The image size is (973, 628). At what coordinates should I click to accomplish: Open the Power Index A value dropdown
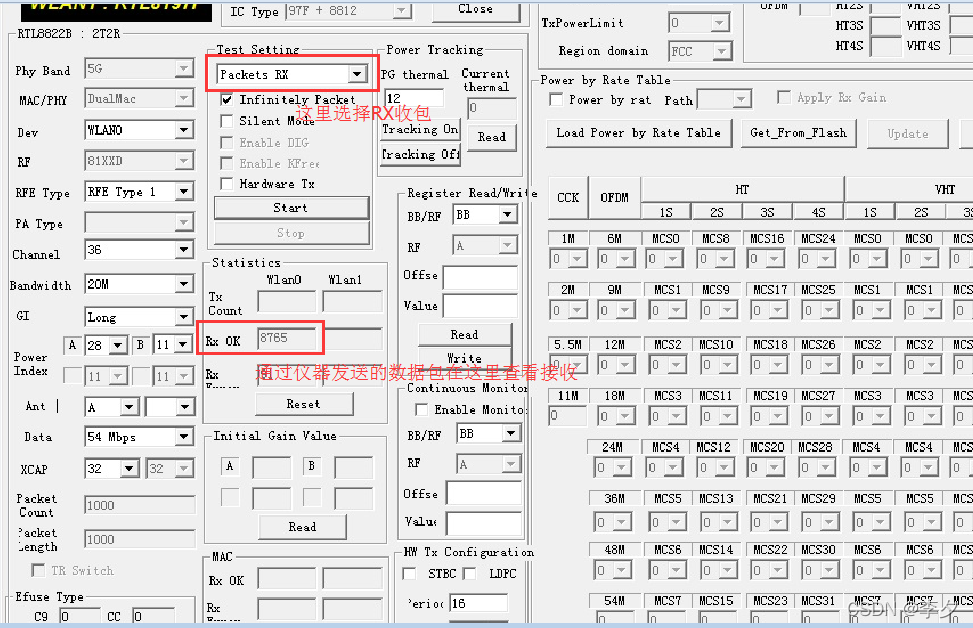coord(118,345)
